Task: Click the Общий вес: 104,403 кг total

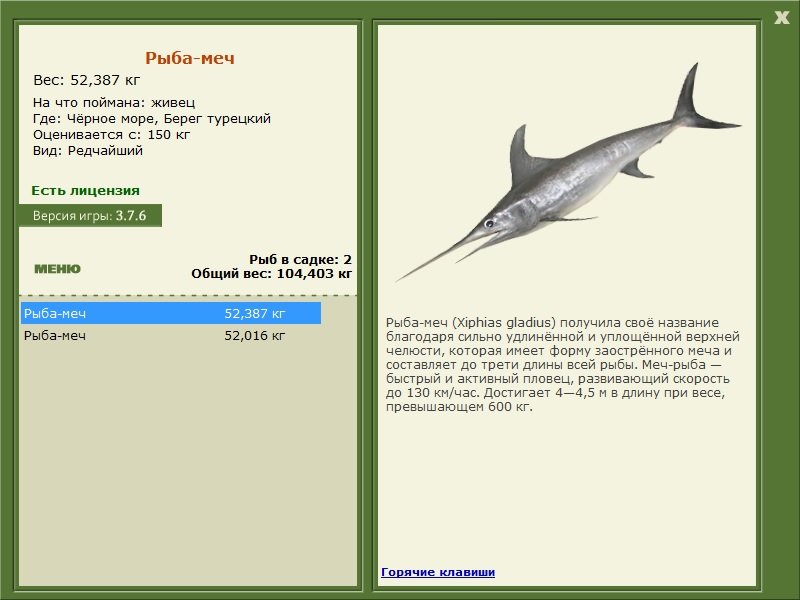Action: (x=271, y=274)
